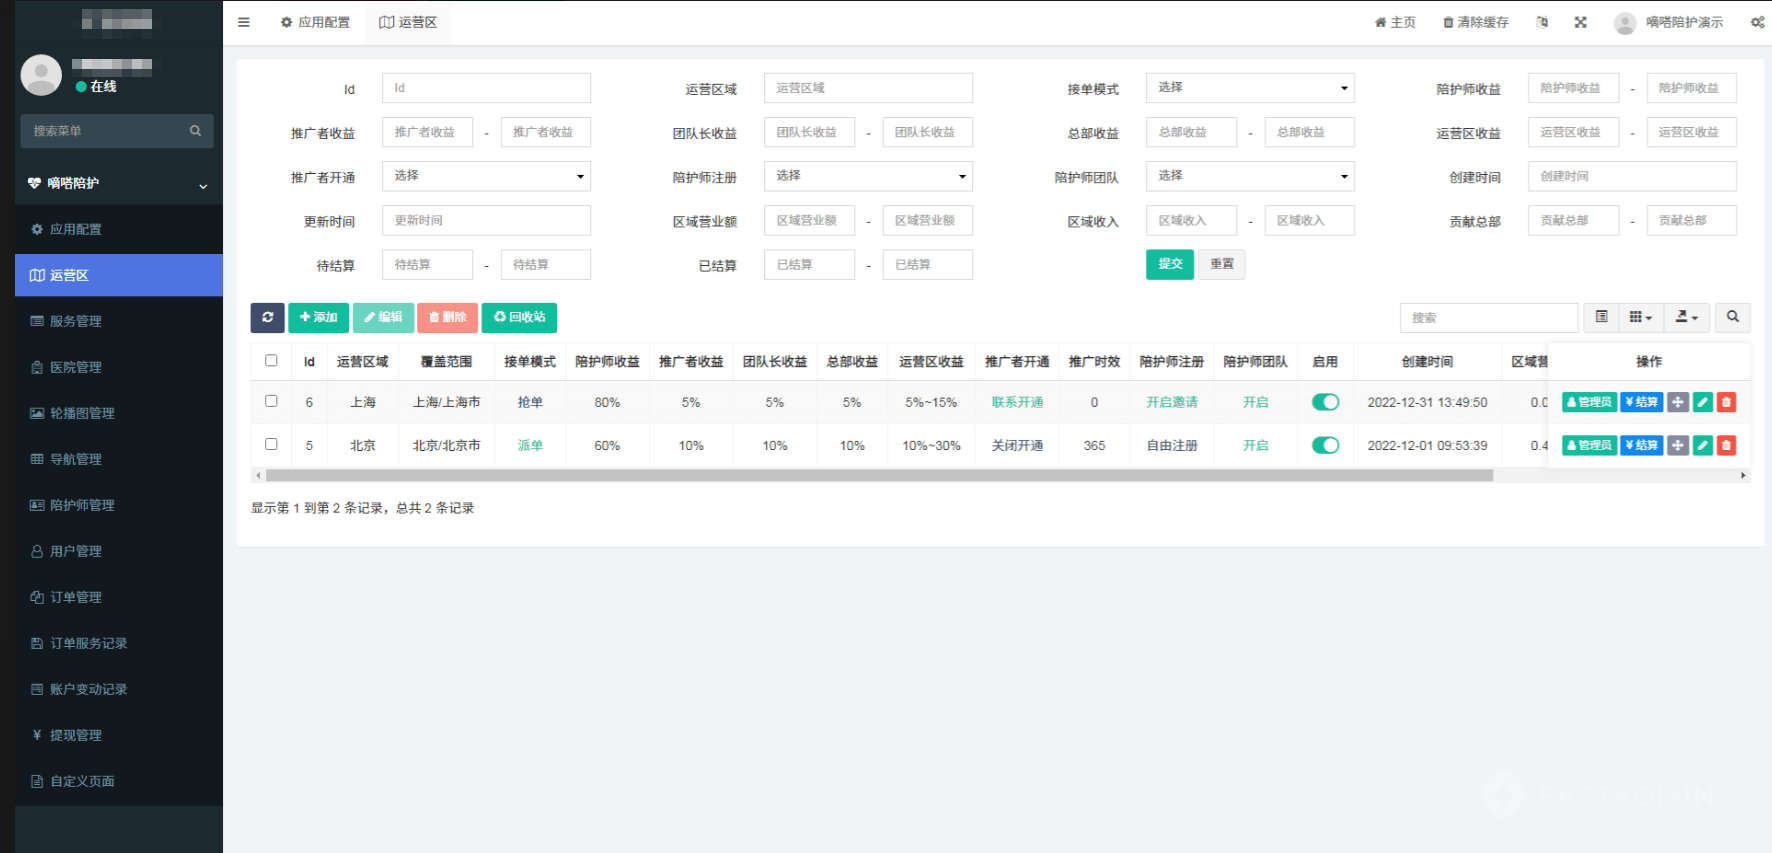
Task: Click the red delete icon for Shanghai row
Action: tap(1726, 402)
